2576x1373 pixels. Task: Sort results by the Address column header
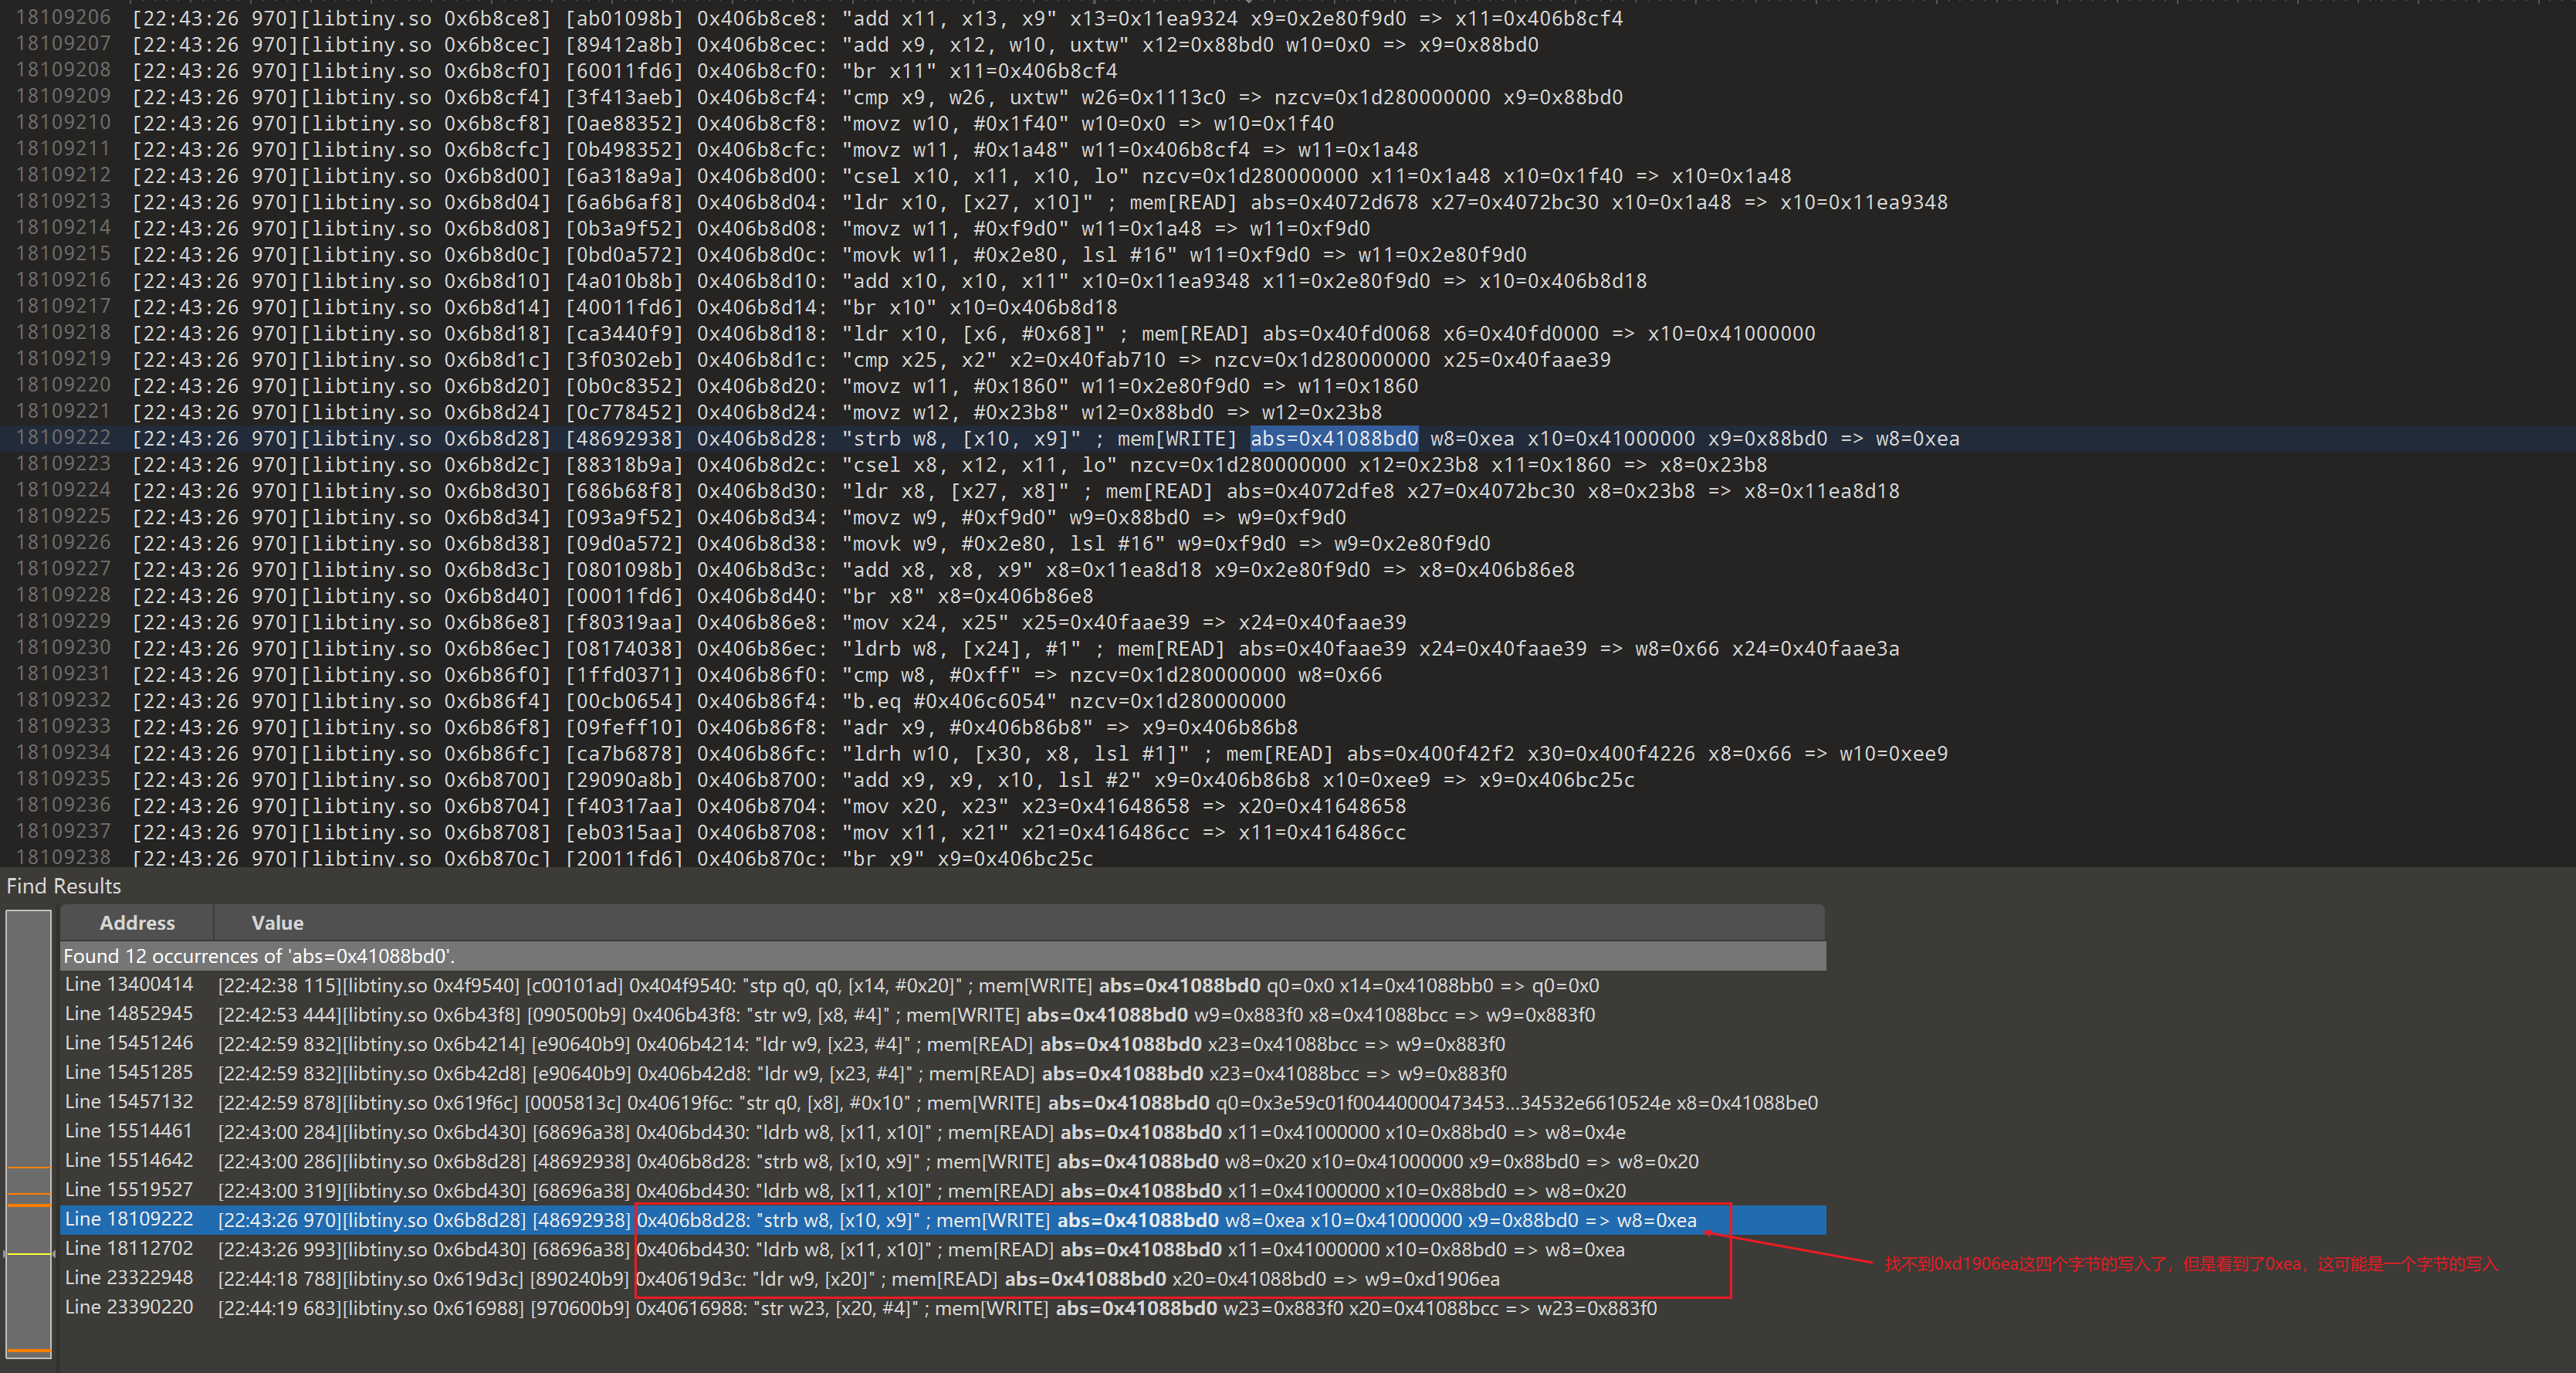click(137, 923)
